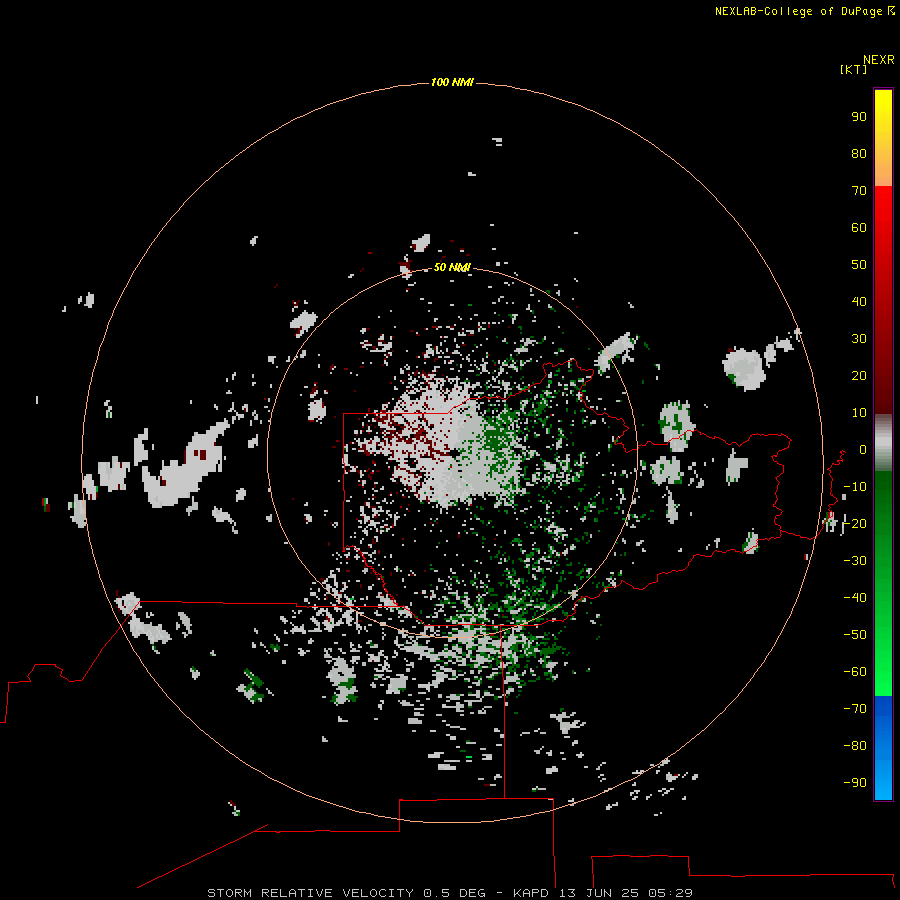Click the -50 value on the velocity scale

[x=855, y=635]
